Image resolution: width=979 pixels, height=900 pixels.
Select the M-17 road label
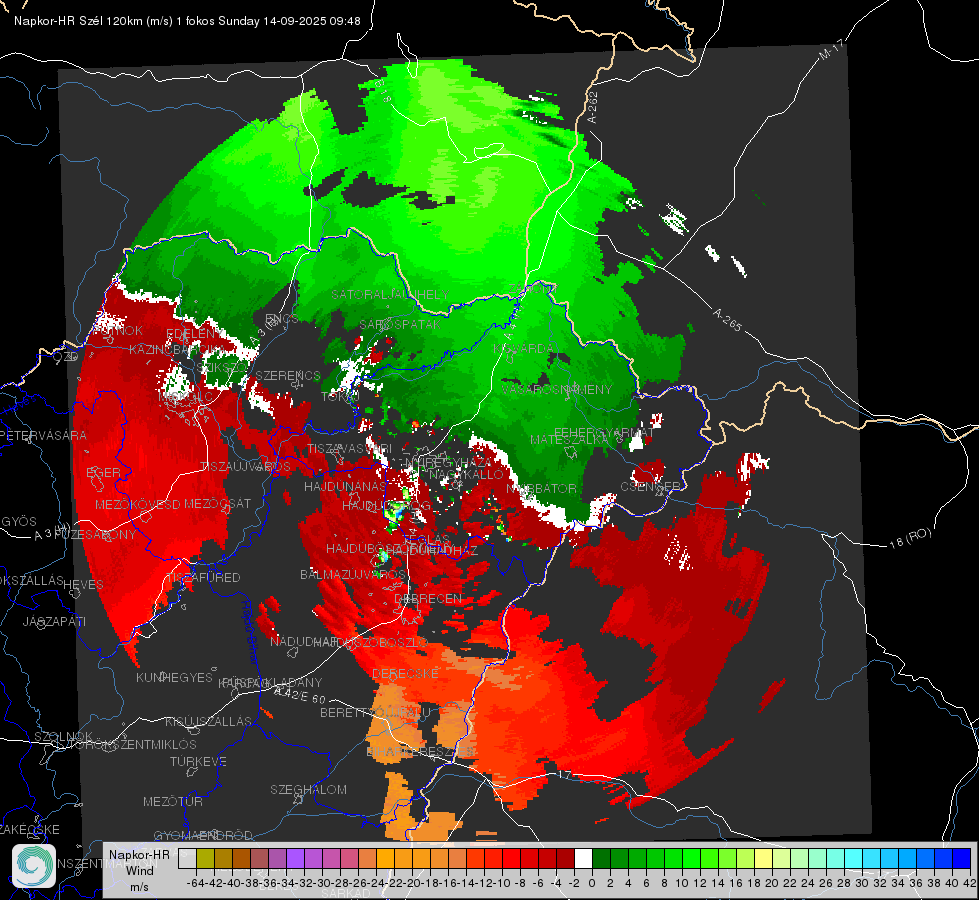click(x=831, y=50)
